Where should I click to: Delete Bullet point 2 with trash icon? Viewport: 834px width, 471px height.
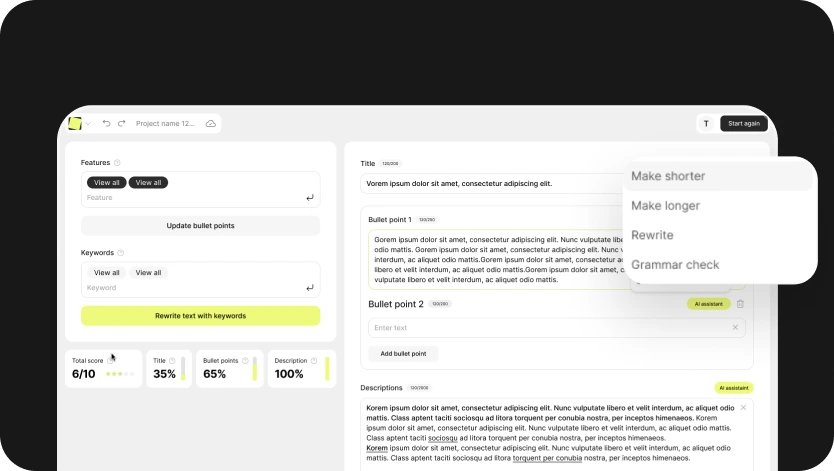[x=740, y=304]
